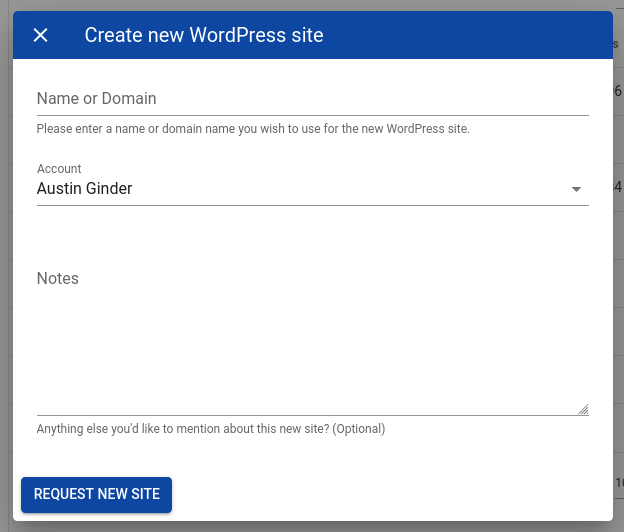The image size is (624, 532).
Task: Click the 'Please enter a name or domain' hint
Action: point(253,129)
